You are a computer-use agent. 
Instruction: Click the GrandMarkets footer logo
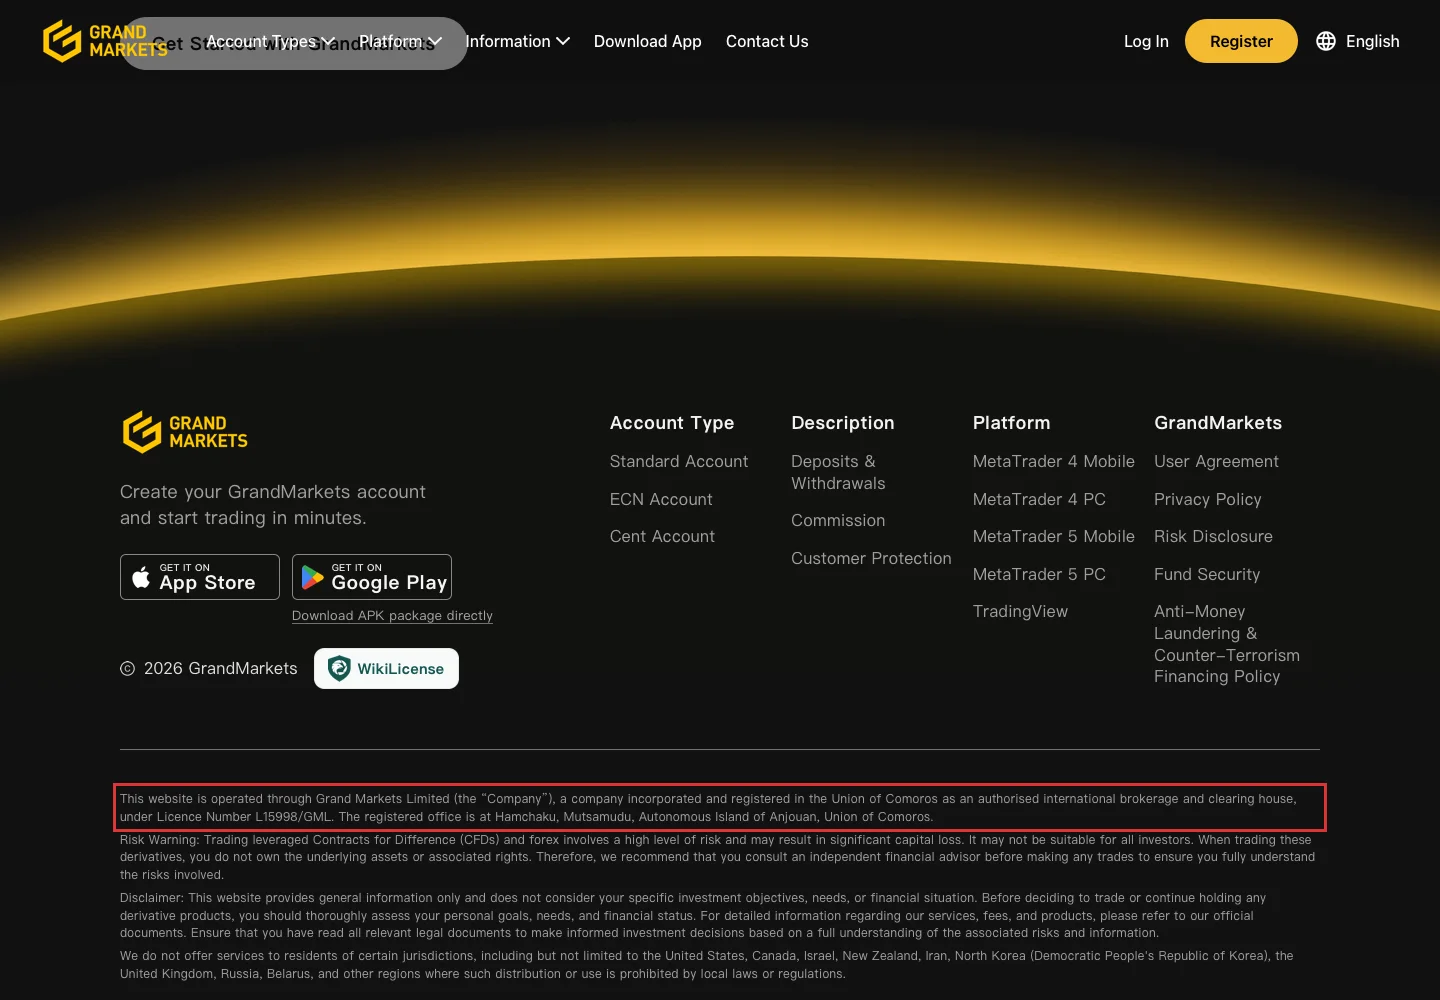click(x=185, y=432)
